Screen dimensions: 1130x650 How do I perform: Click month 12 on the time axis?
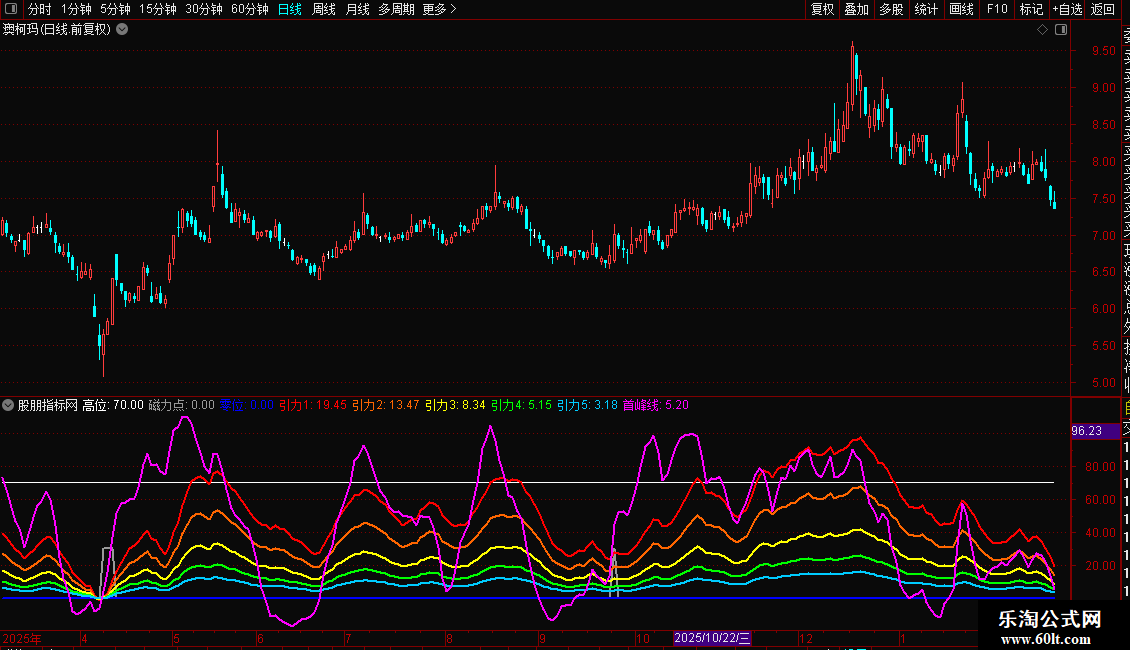(x=806, y=638)
